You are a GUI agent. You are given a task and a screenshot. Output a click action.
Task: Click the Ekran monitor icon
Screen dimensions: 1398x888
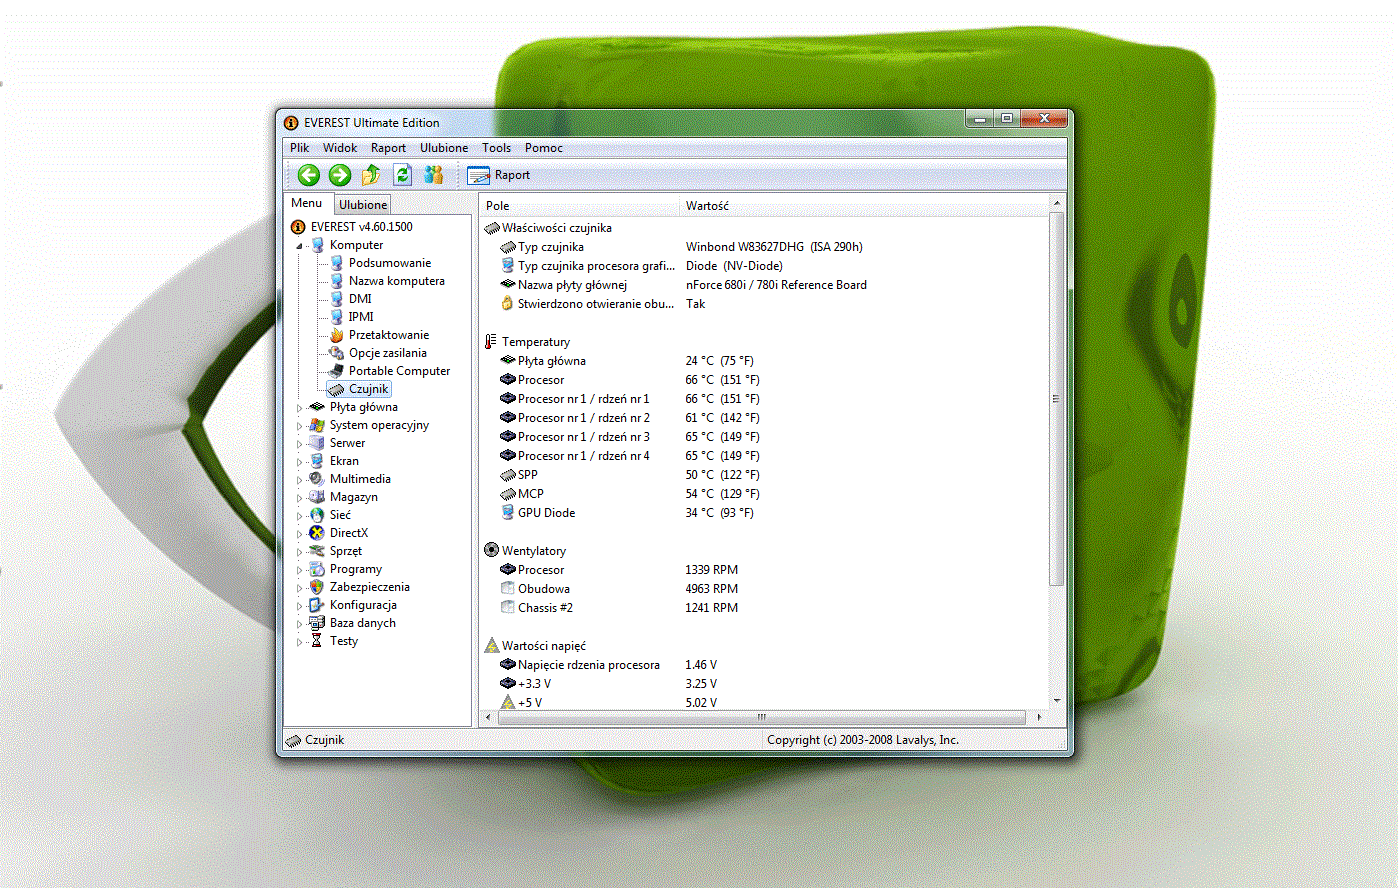pos(317,461)
